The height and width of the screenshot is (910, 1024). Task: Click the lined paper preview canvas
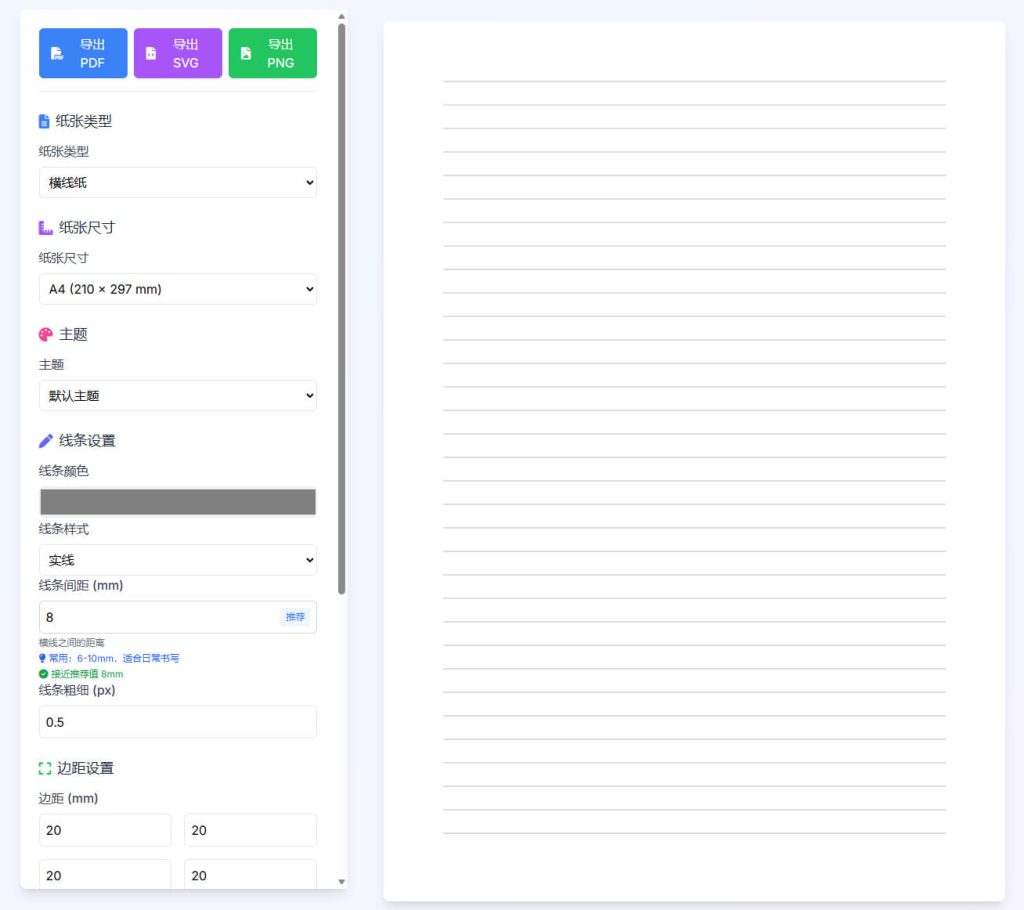click(x=694, y=460)
